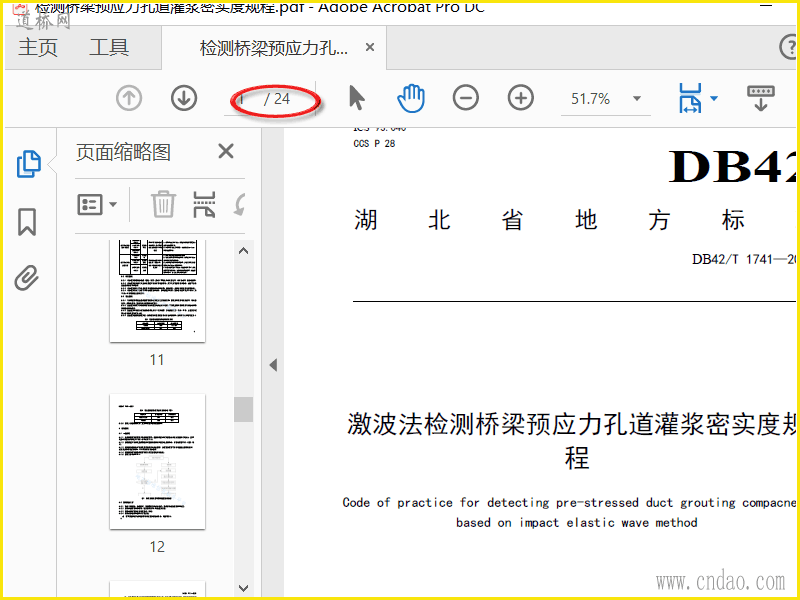Viewport: 800px width, 600px height.
Task: Click the thumbnail panel scroll up arrow
Action: click(x=243, y=251)
